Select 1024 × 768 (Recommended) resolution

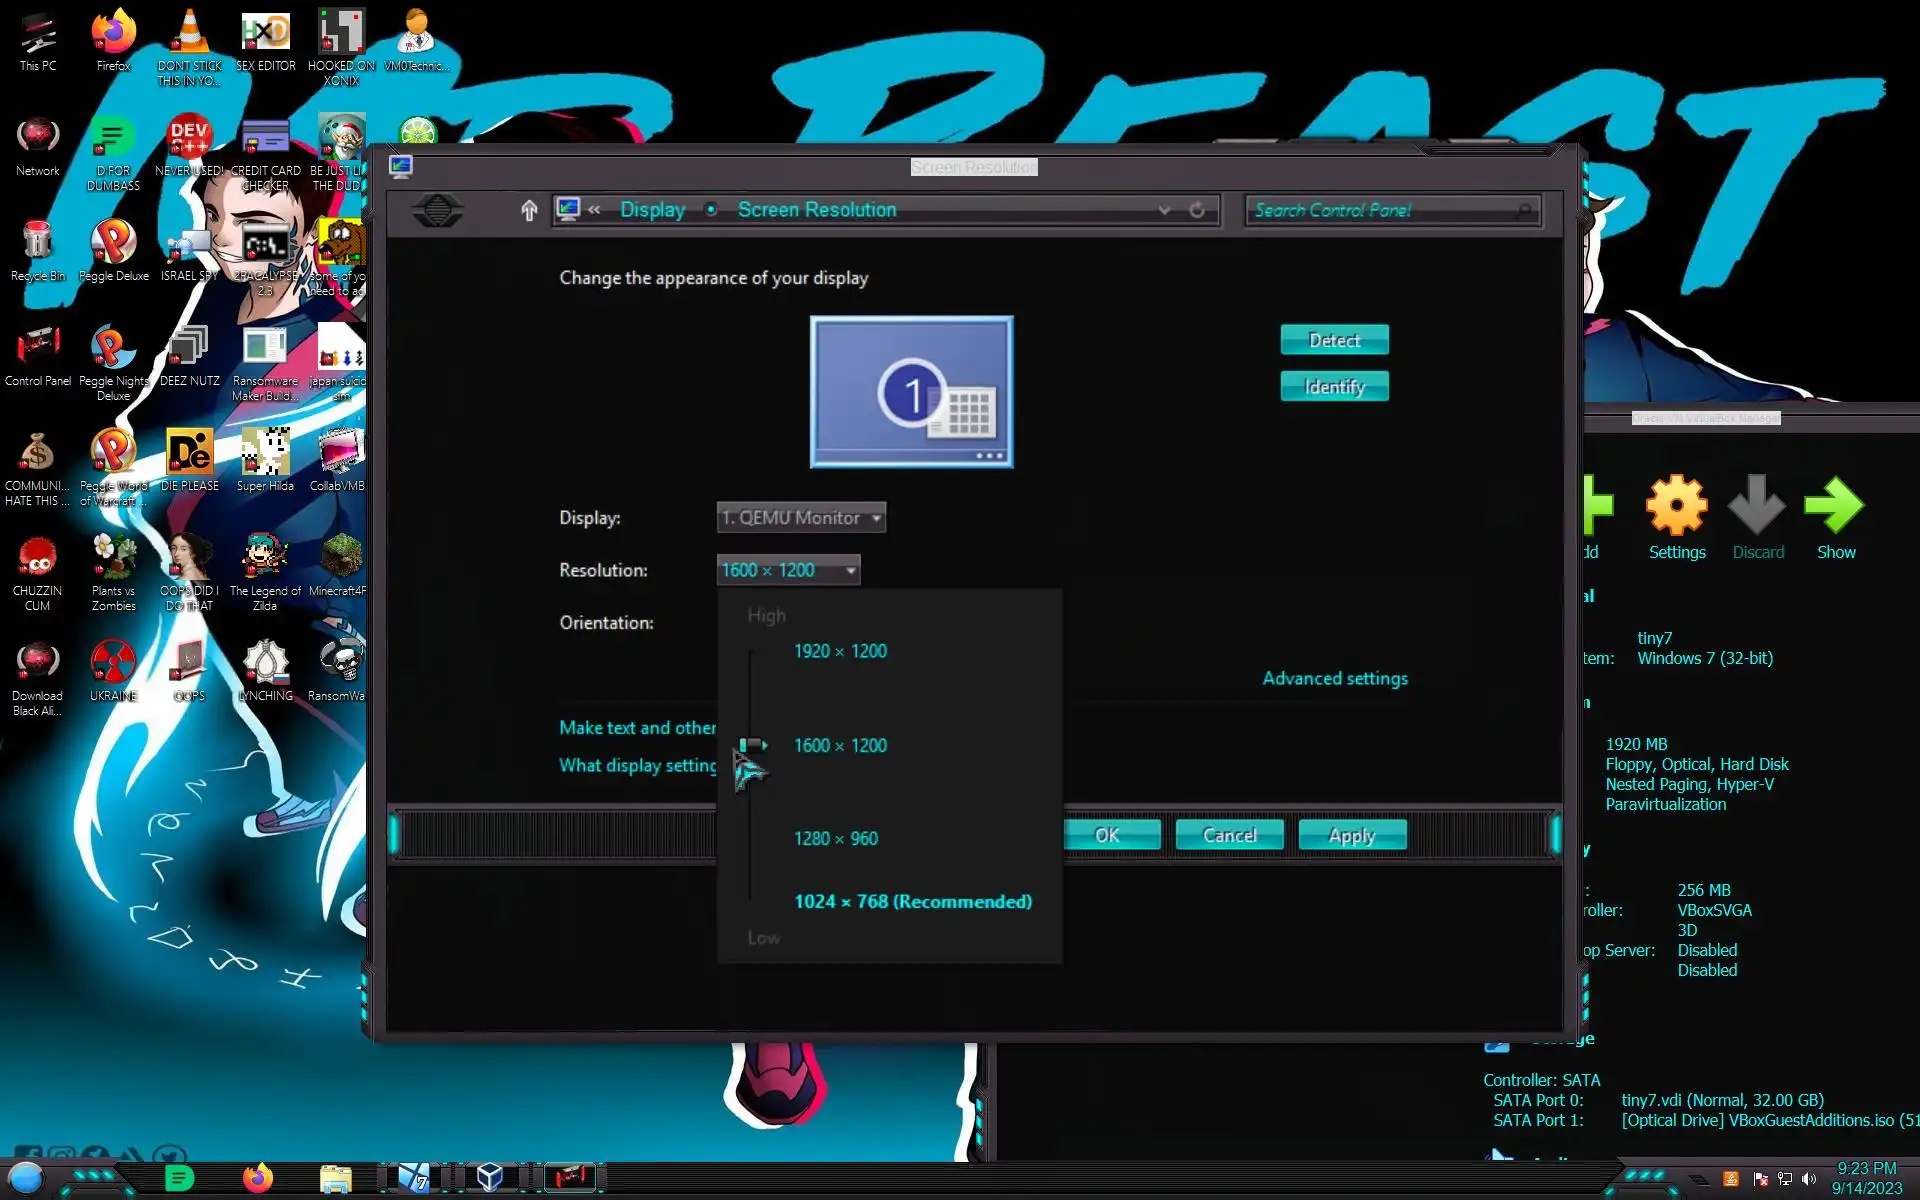click(912, 901)
